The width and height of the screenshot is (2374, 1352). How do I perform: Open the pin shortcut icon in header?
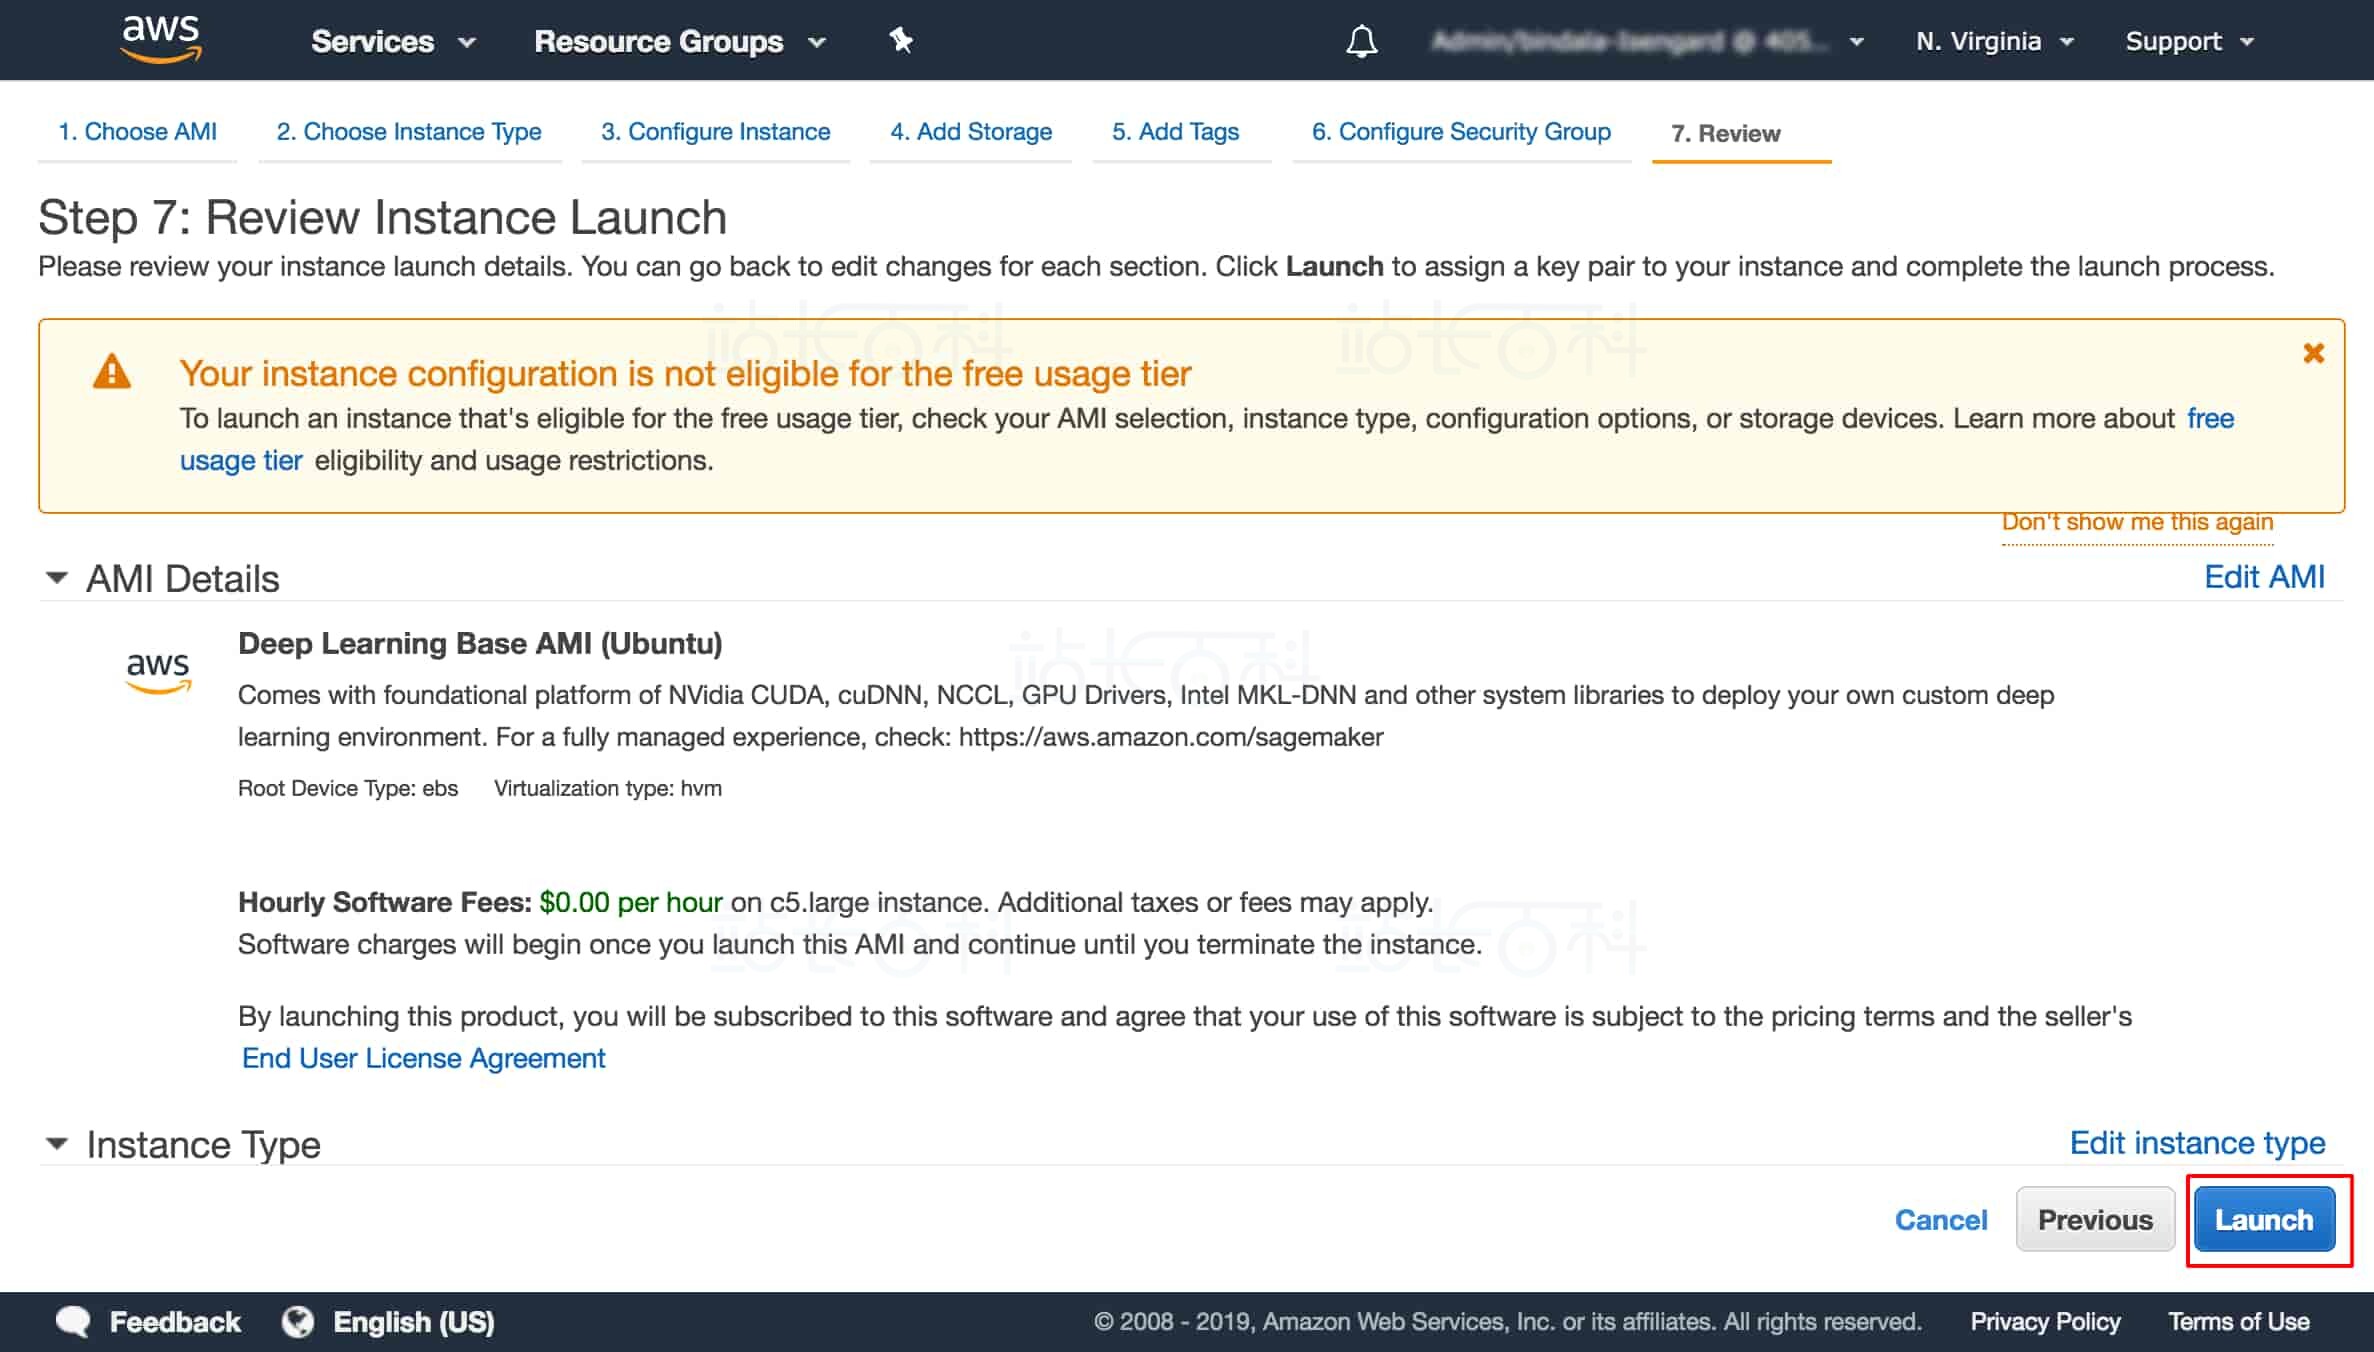(901, 40)
